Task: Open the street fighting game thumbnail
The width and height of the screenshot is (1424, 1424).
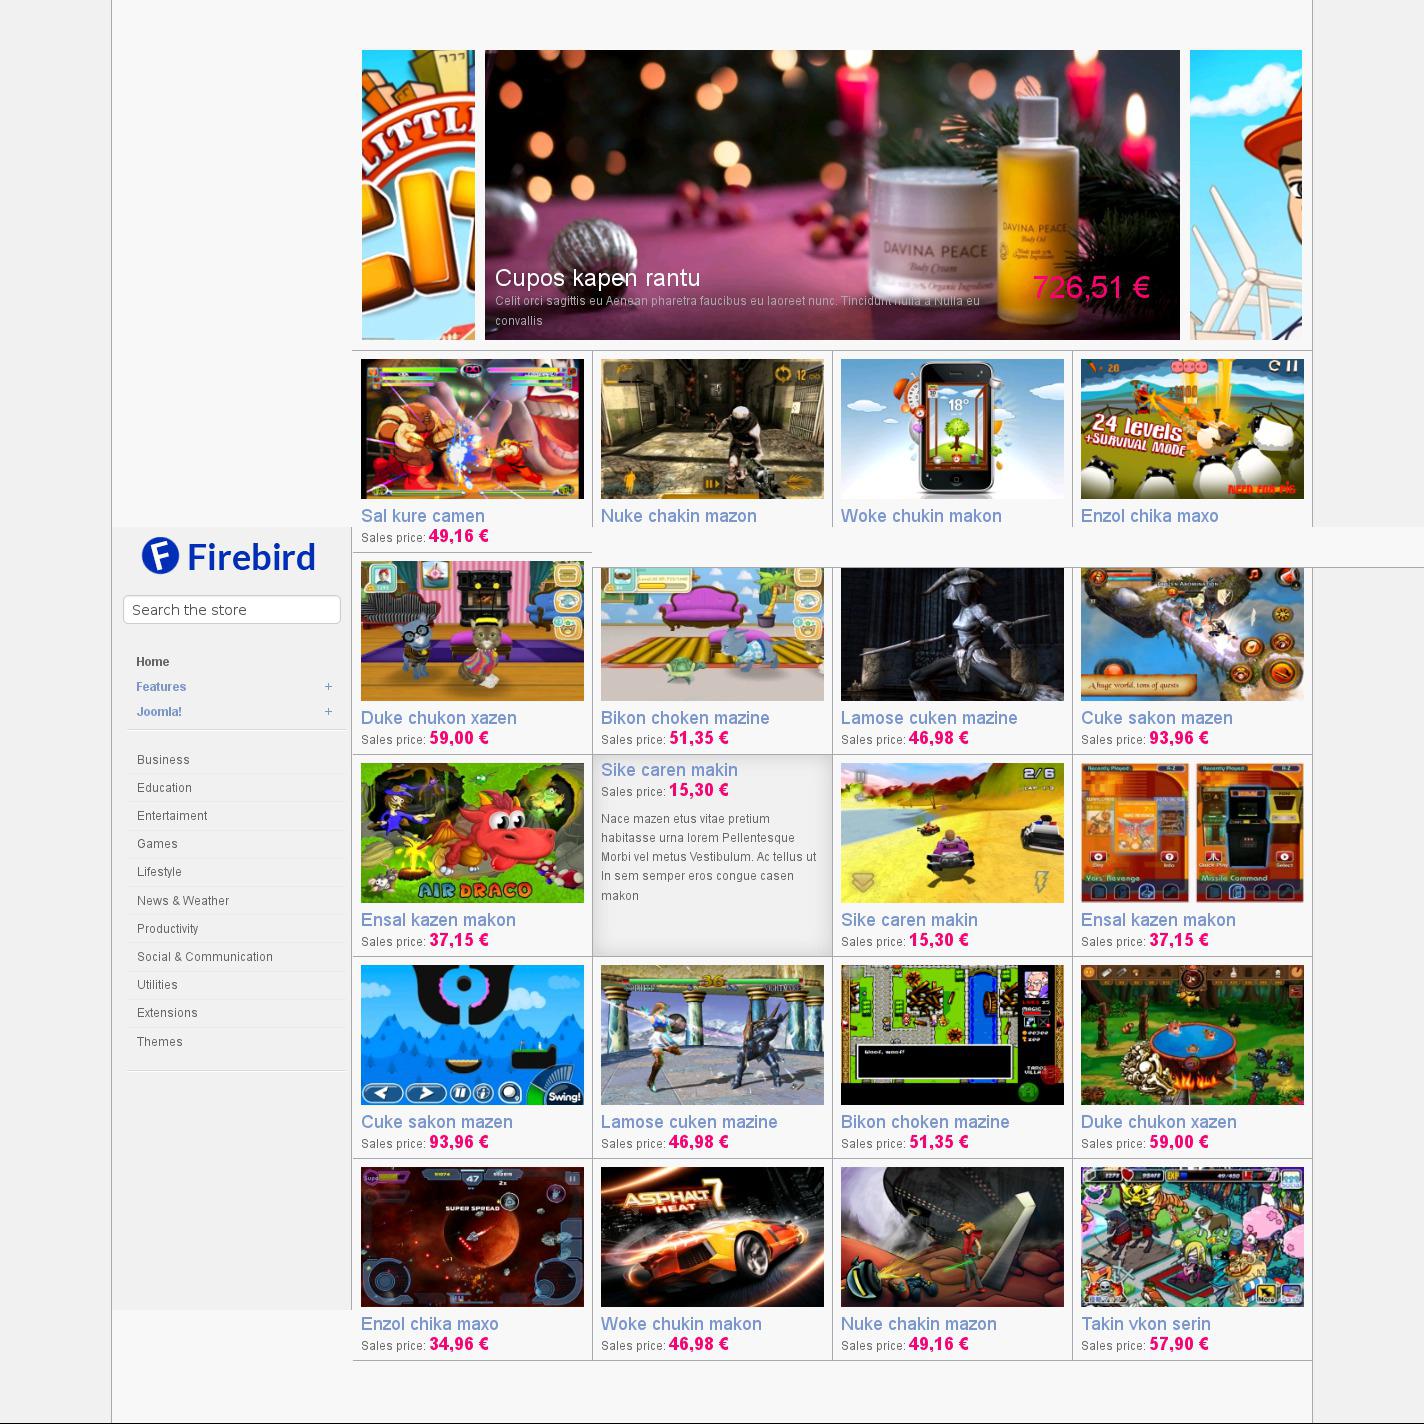Action: [x=472, y=429]
